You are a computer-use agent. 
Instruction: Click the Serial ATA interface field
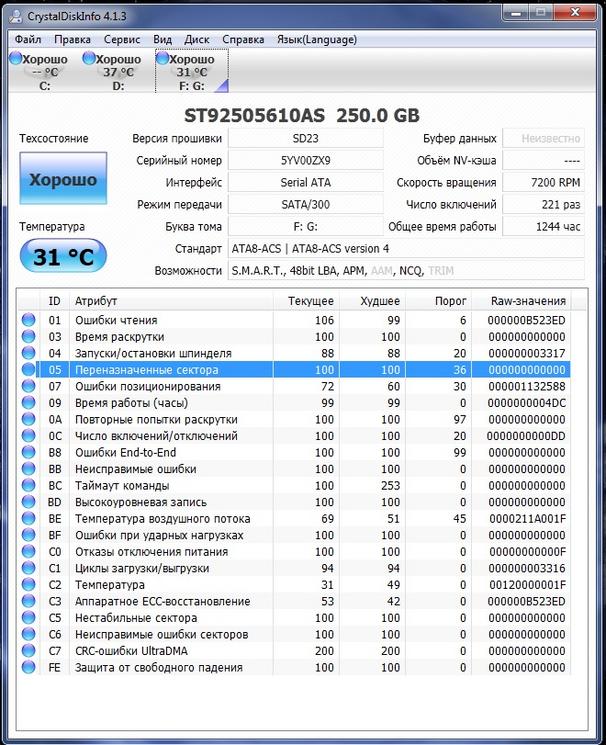pyautogui.click(x=306, y=182)
